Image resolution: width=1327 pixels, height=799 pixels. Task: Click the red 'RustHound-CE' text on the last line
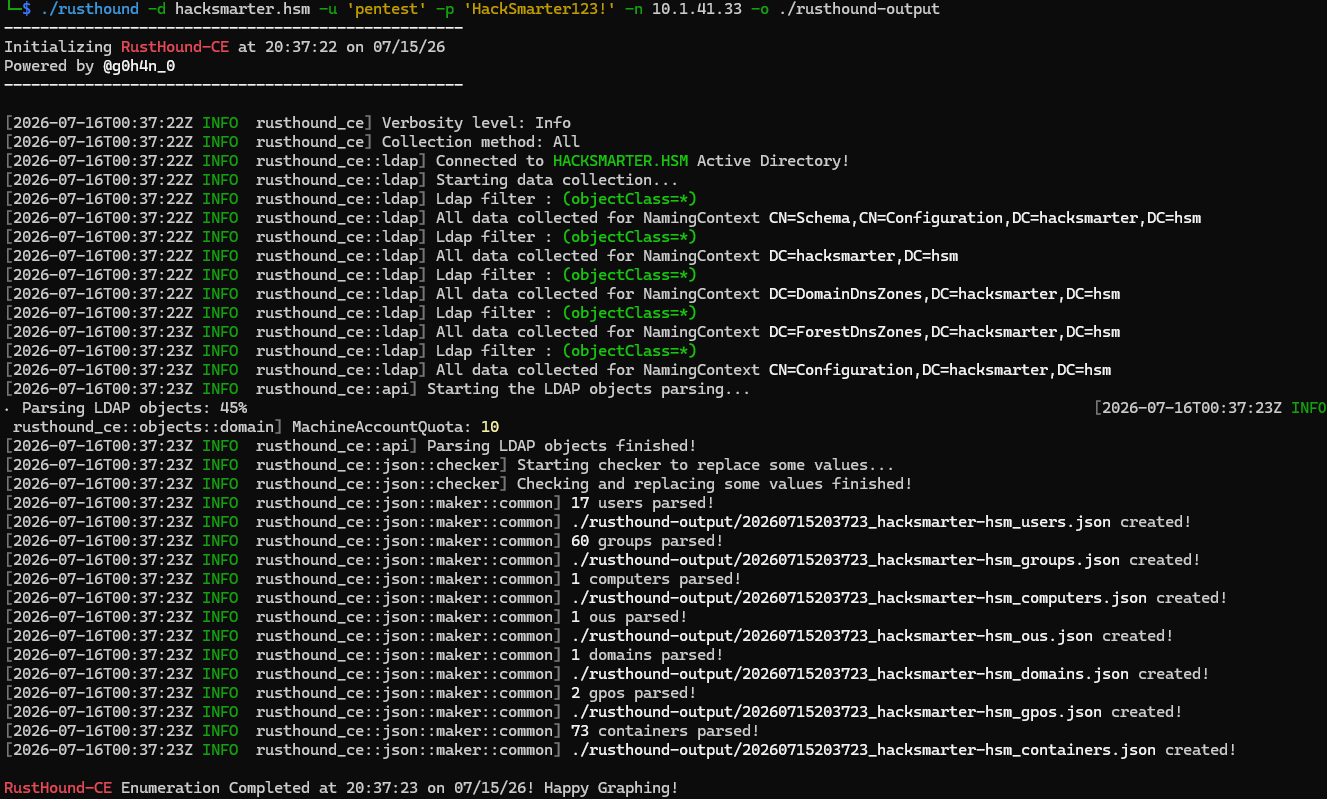58,788
